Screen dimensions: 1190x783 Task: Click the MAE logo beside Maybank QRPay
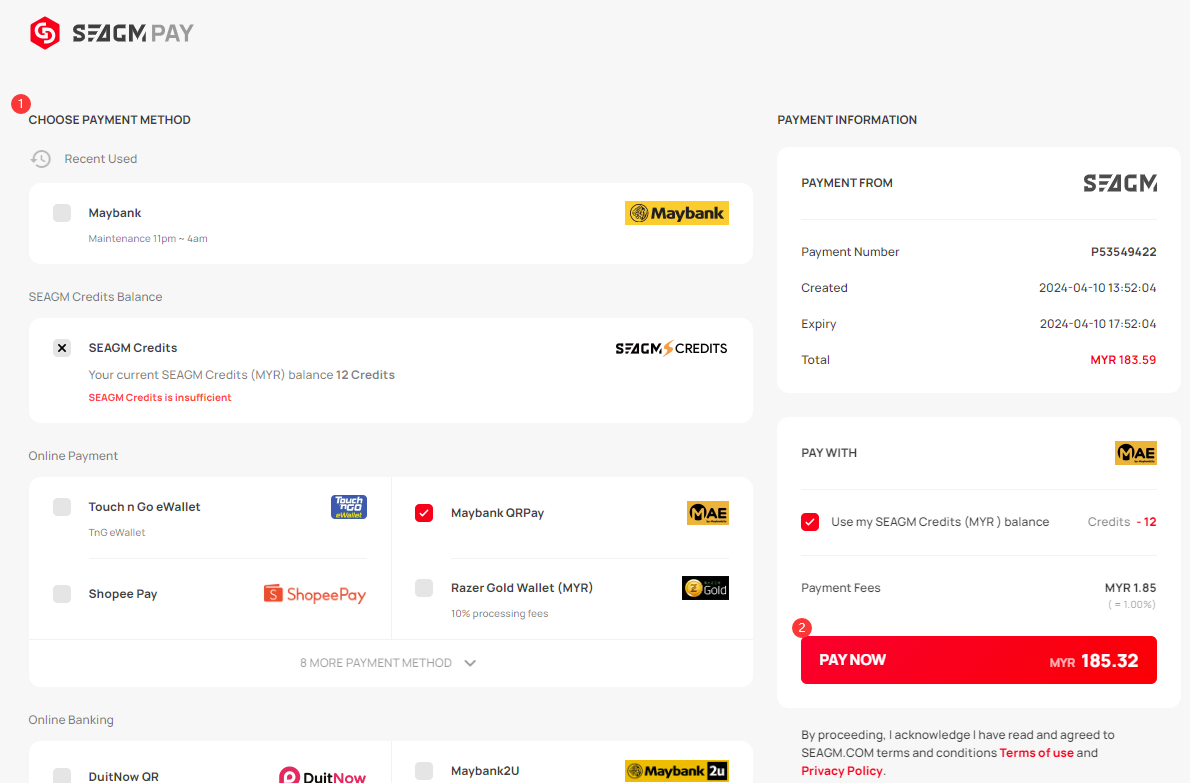[707, 514]
